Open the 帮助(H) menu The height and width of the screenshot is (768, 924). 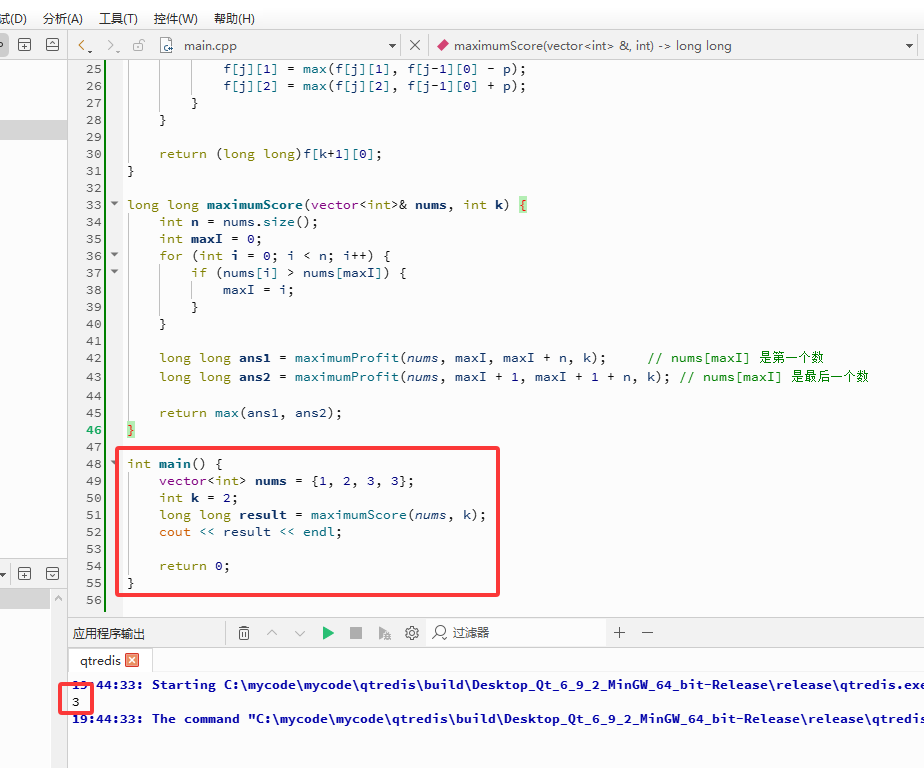[234, 19]
